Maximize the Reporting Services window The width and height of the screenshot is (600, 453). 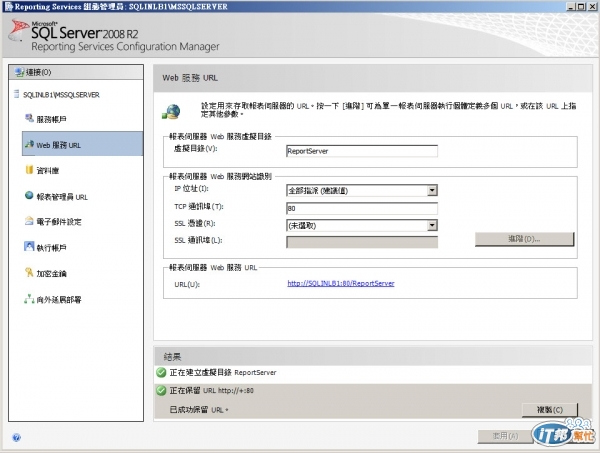tap(580, 7)
